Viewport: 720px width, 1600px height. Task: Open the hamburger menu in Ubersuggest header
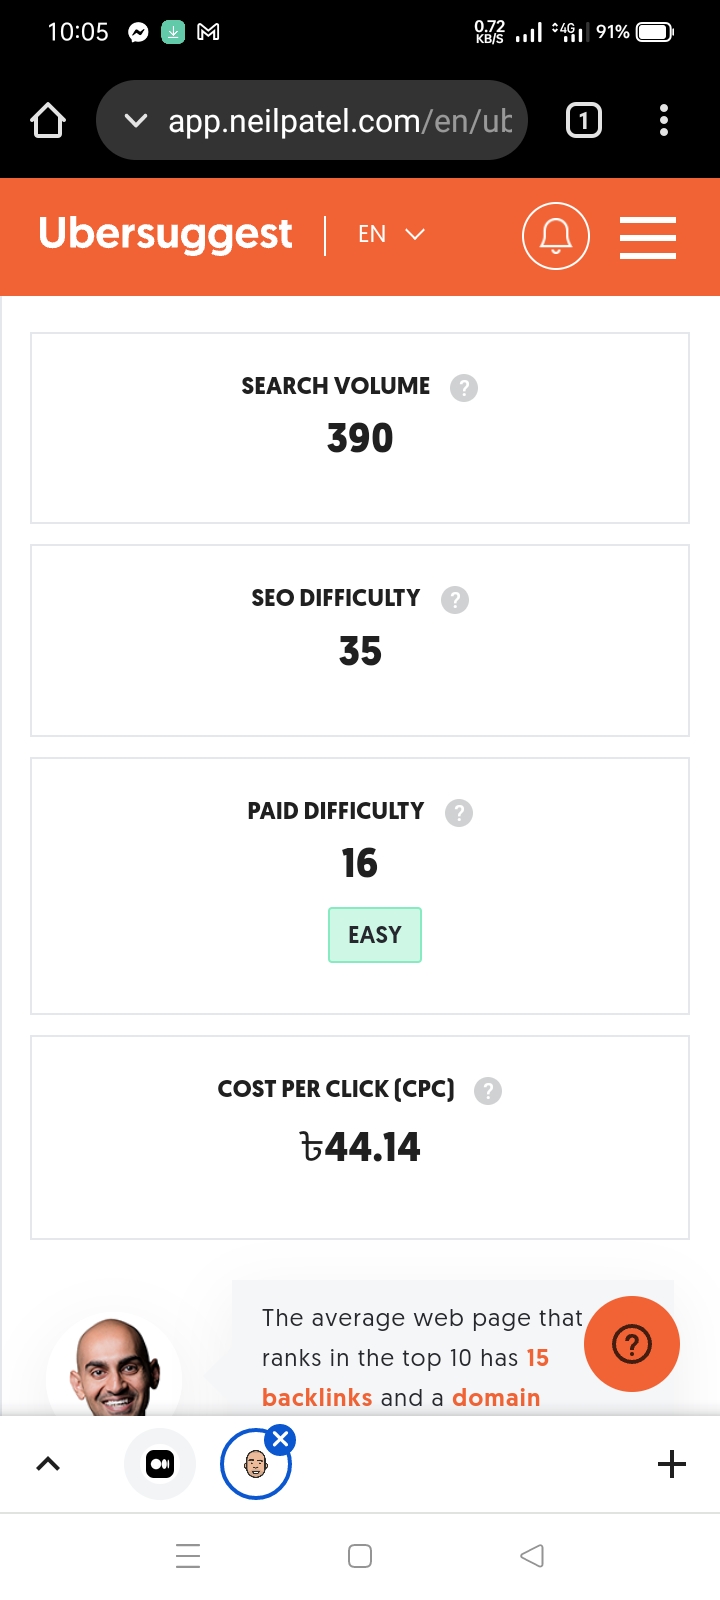click(x=647, y=238)
